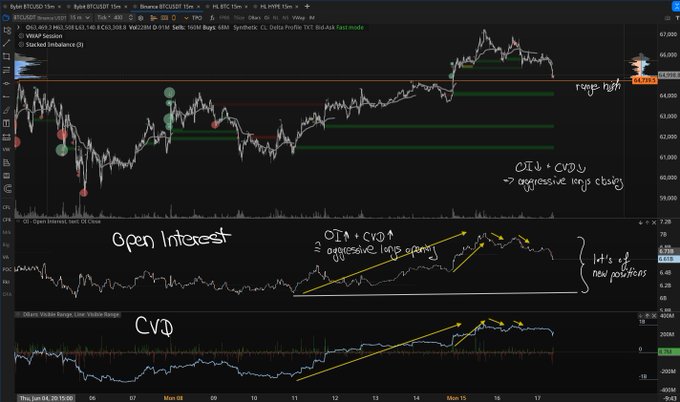Expand the chart legend chevron
680x402 pixels.
(x=18, y=27)
